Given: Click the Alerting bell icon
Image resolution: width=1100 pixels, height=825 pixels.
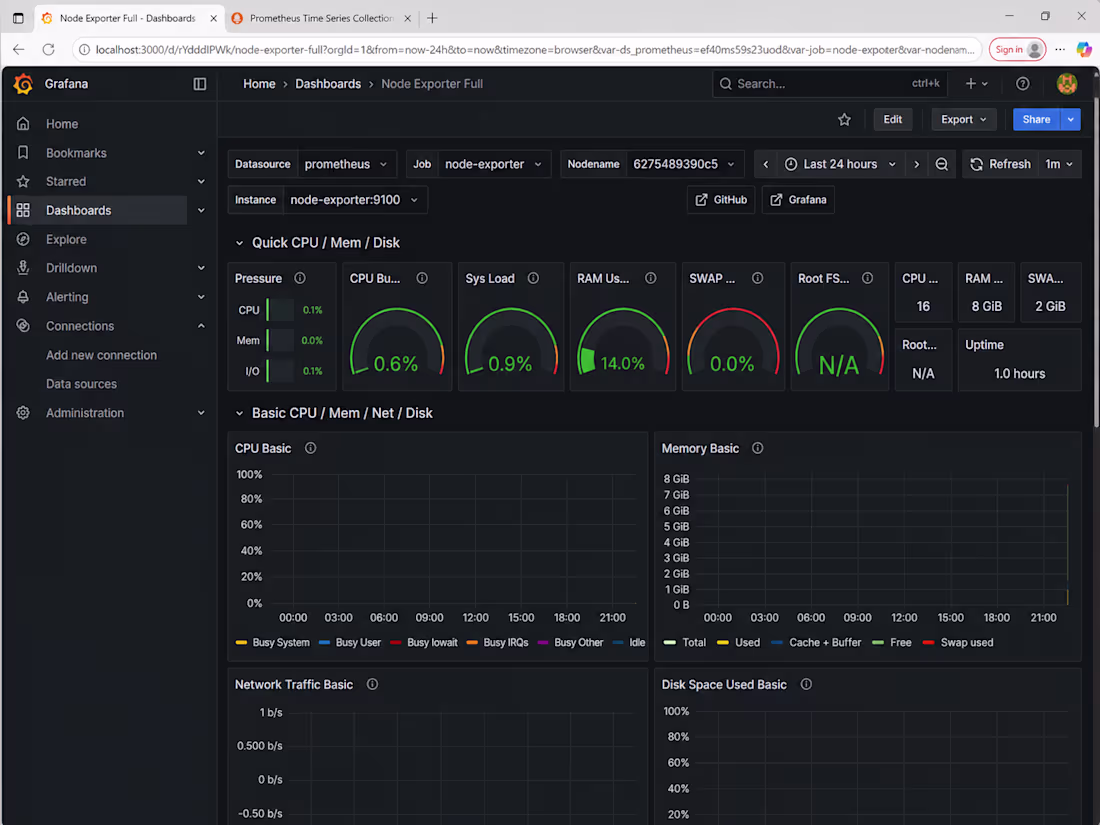Looking at the screenshot, I should click(23, 297).
